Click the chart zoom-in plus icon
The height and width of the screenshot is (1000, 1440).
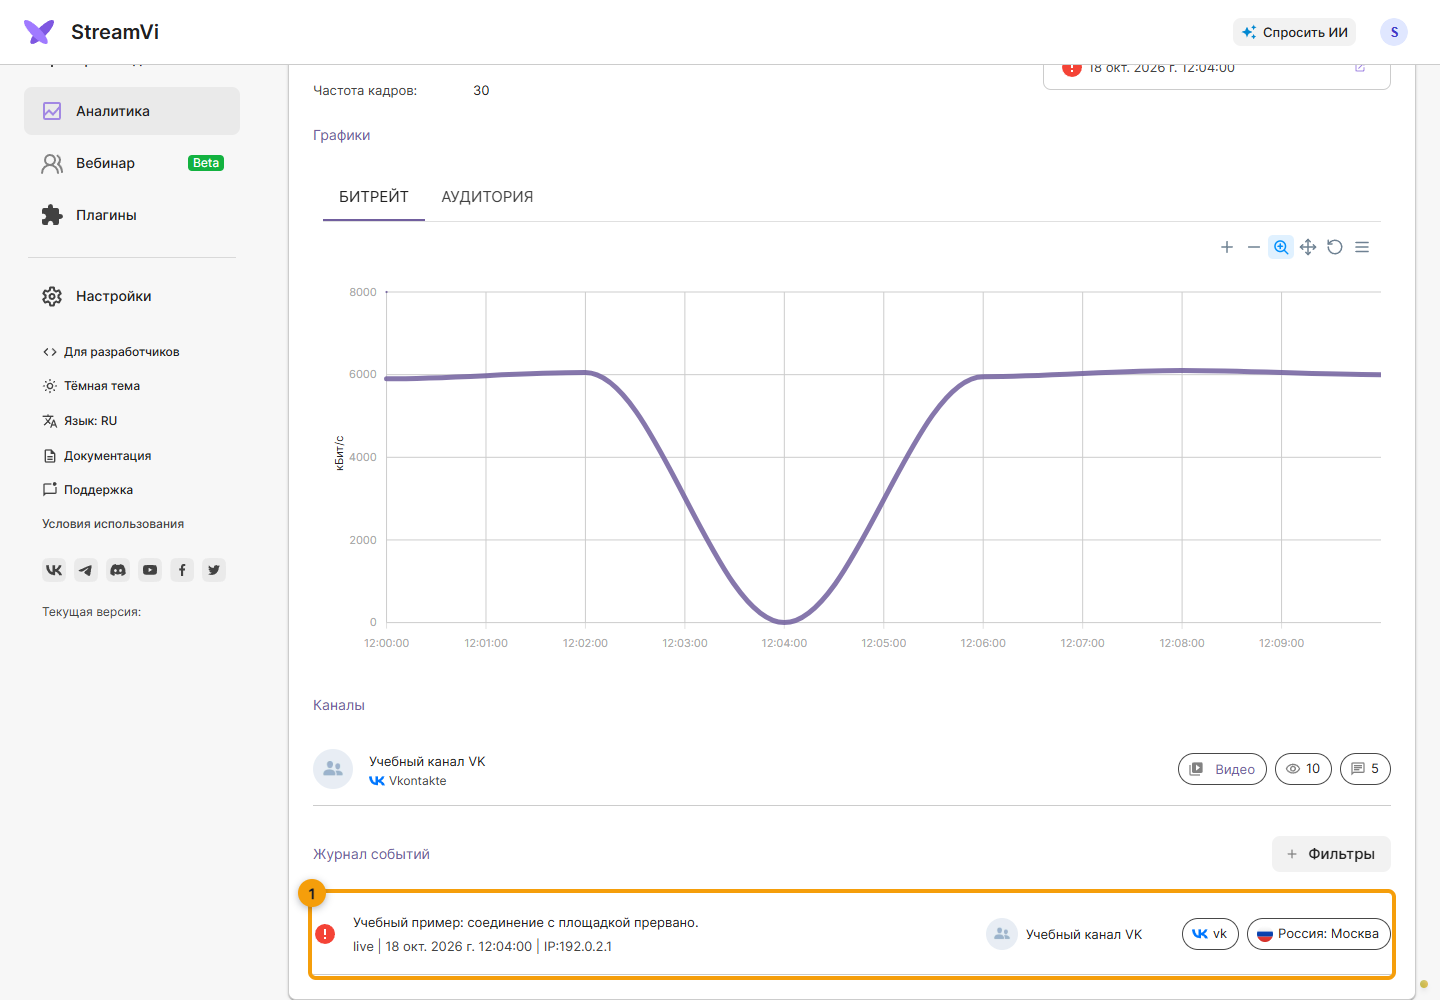[1227, 247]
